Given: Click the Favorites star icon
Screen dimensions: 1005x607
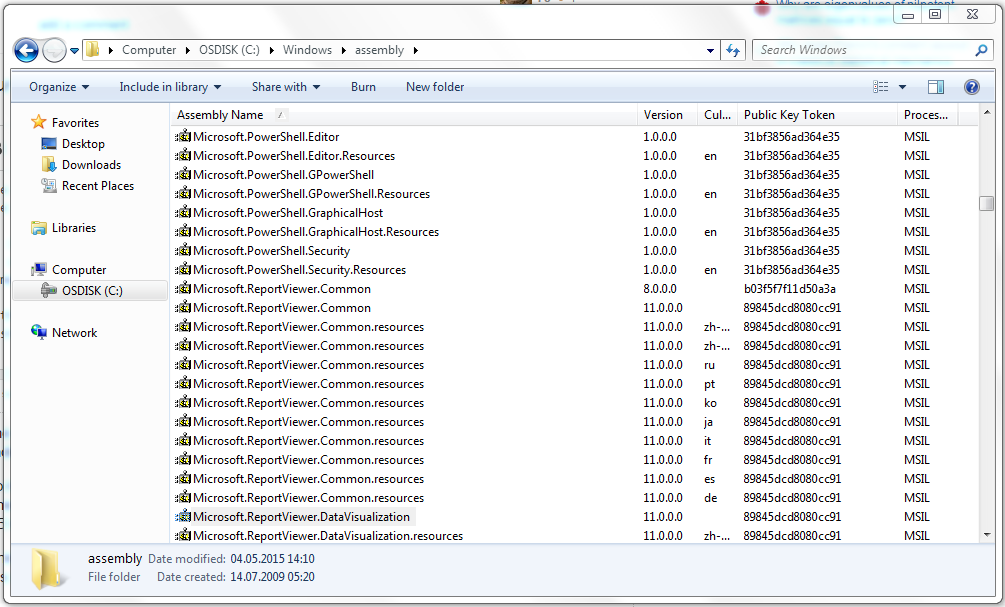Looking at the screenshot, I should 39,122.
